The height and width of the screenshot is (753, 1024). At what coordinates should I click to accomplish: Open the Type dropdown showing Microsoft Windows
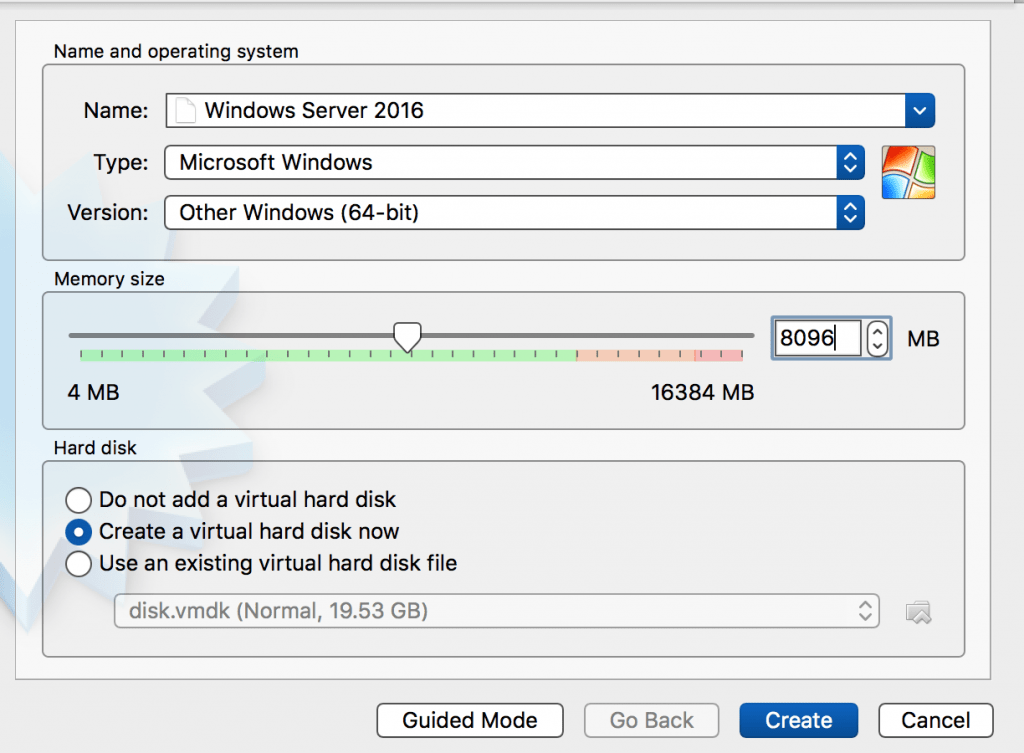point(849,161)
